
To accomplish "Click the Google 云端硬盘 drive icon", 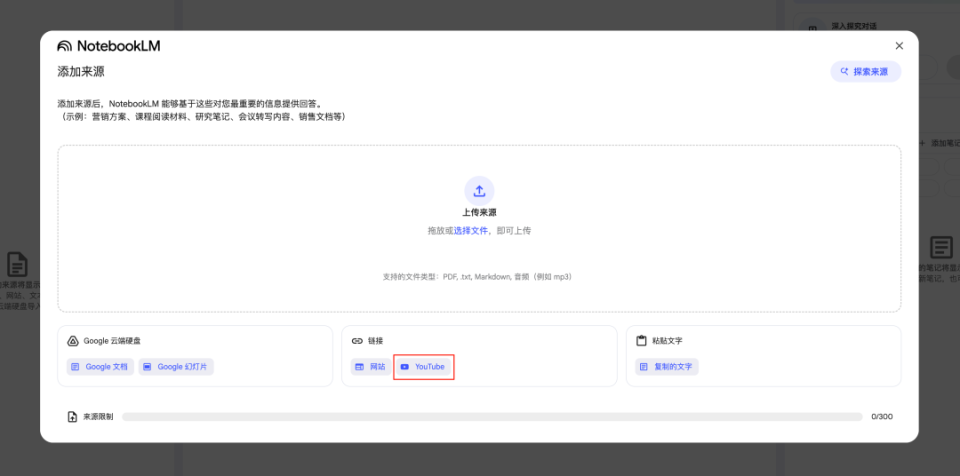I will point(72,341).
